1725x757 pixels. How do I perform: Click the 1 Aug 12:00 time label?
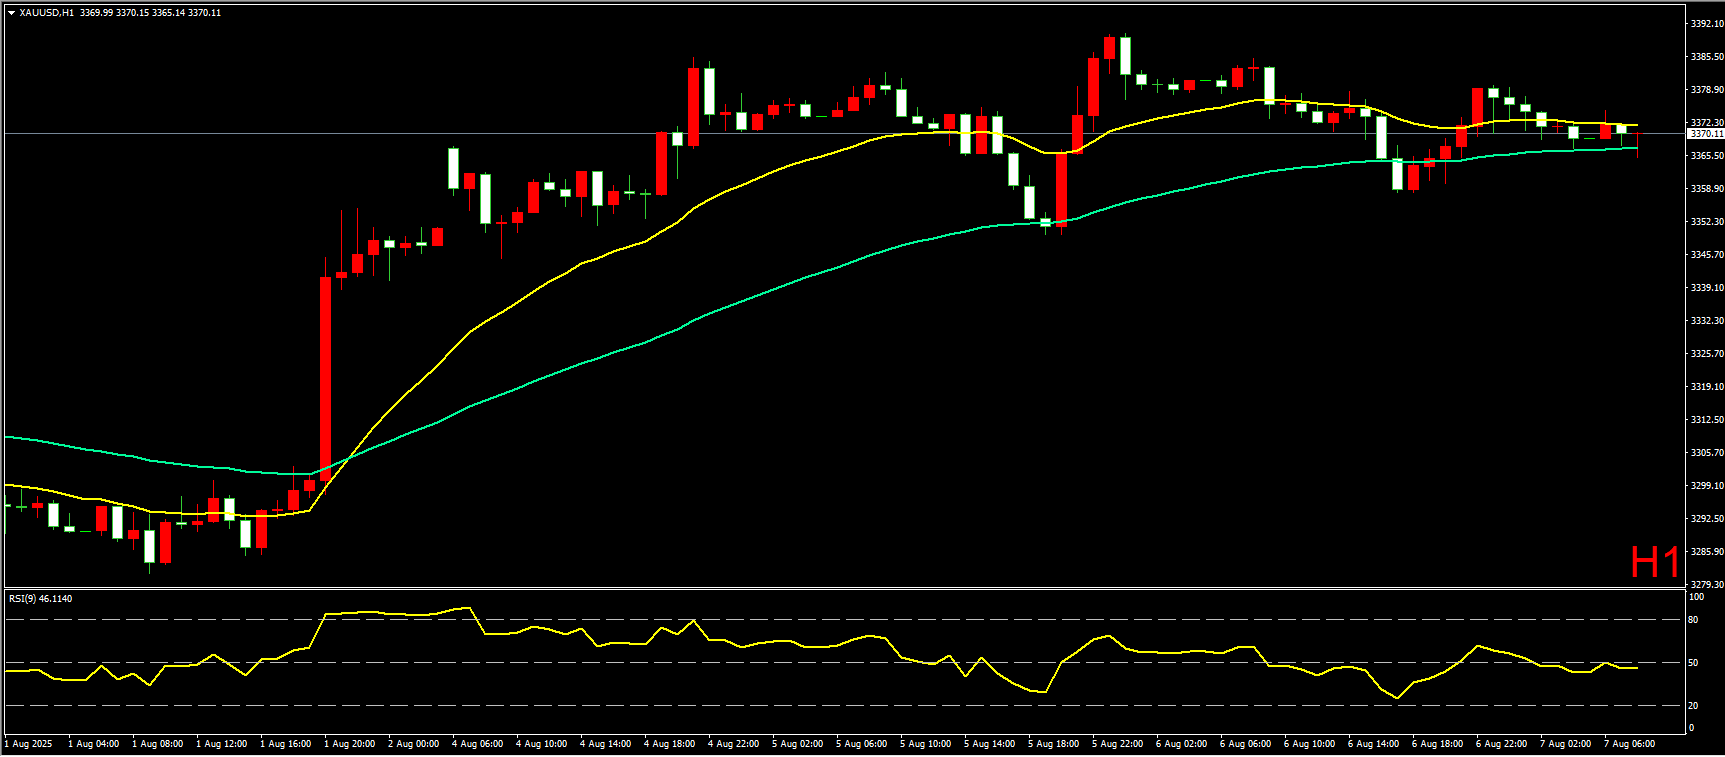coord(222,744)
